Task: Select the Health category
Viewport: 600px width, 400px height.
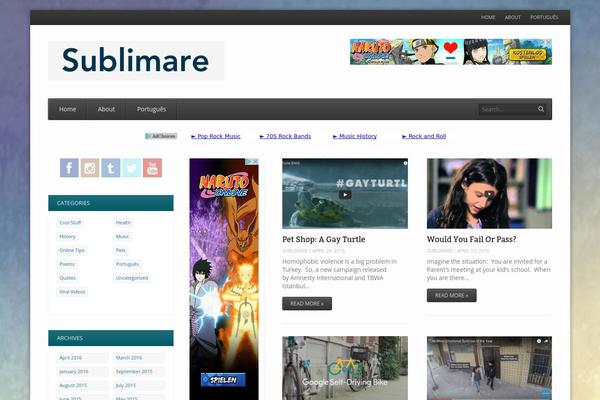Action: point(123,222)
